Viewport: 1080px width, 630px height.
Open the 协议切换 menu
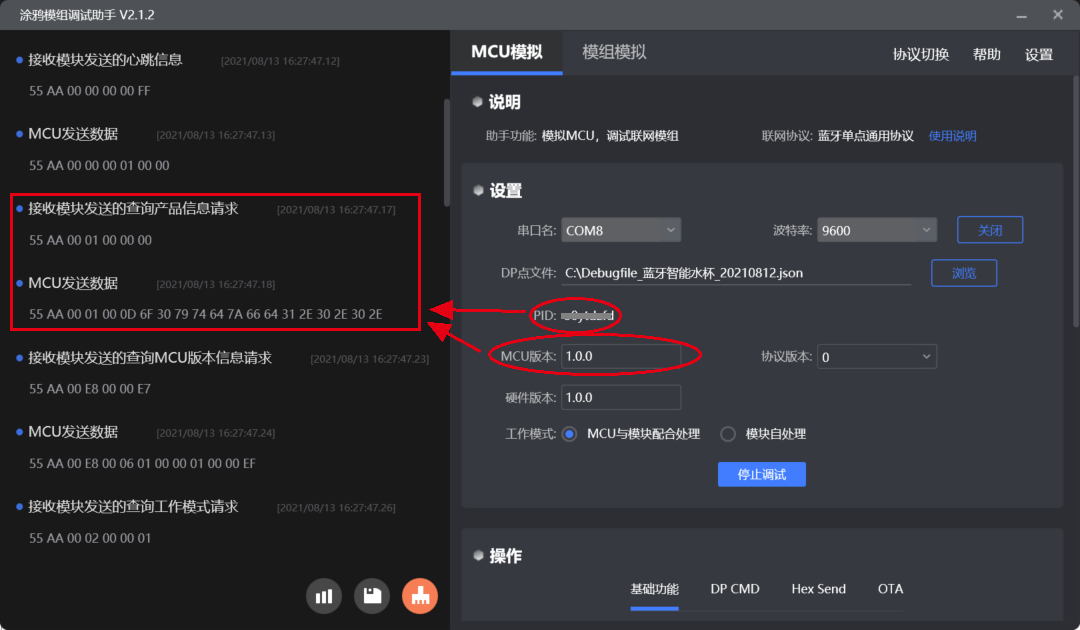(x=921, y=54)
